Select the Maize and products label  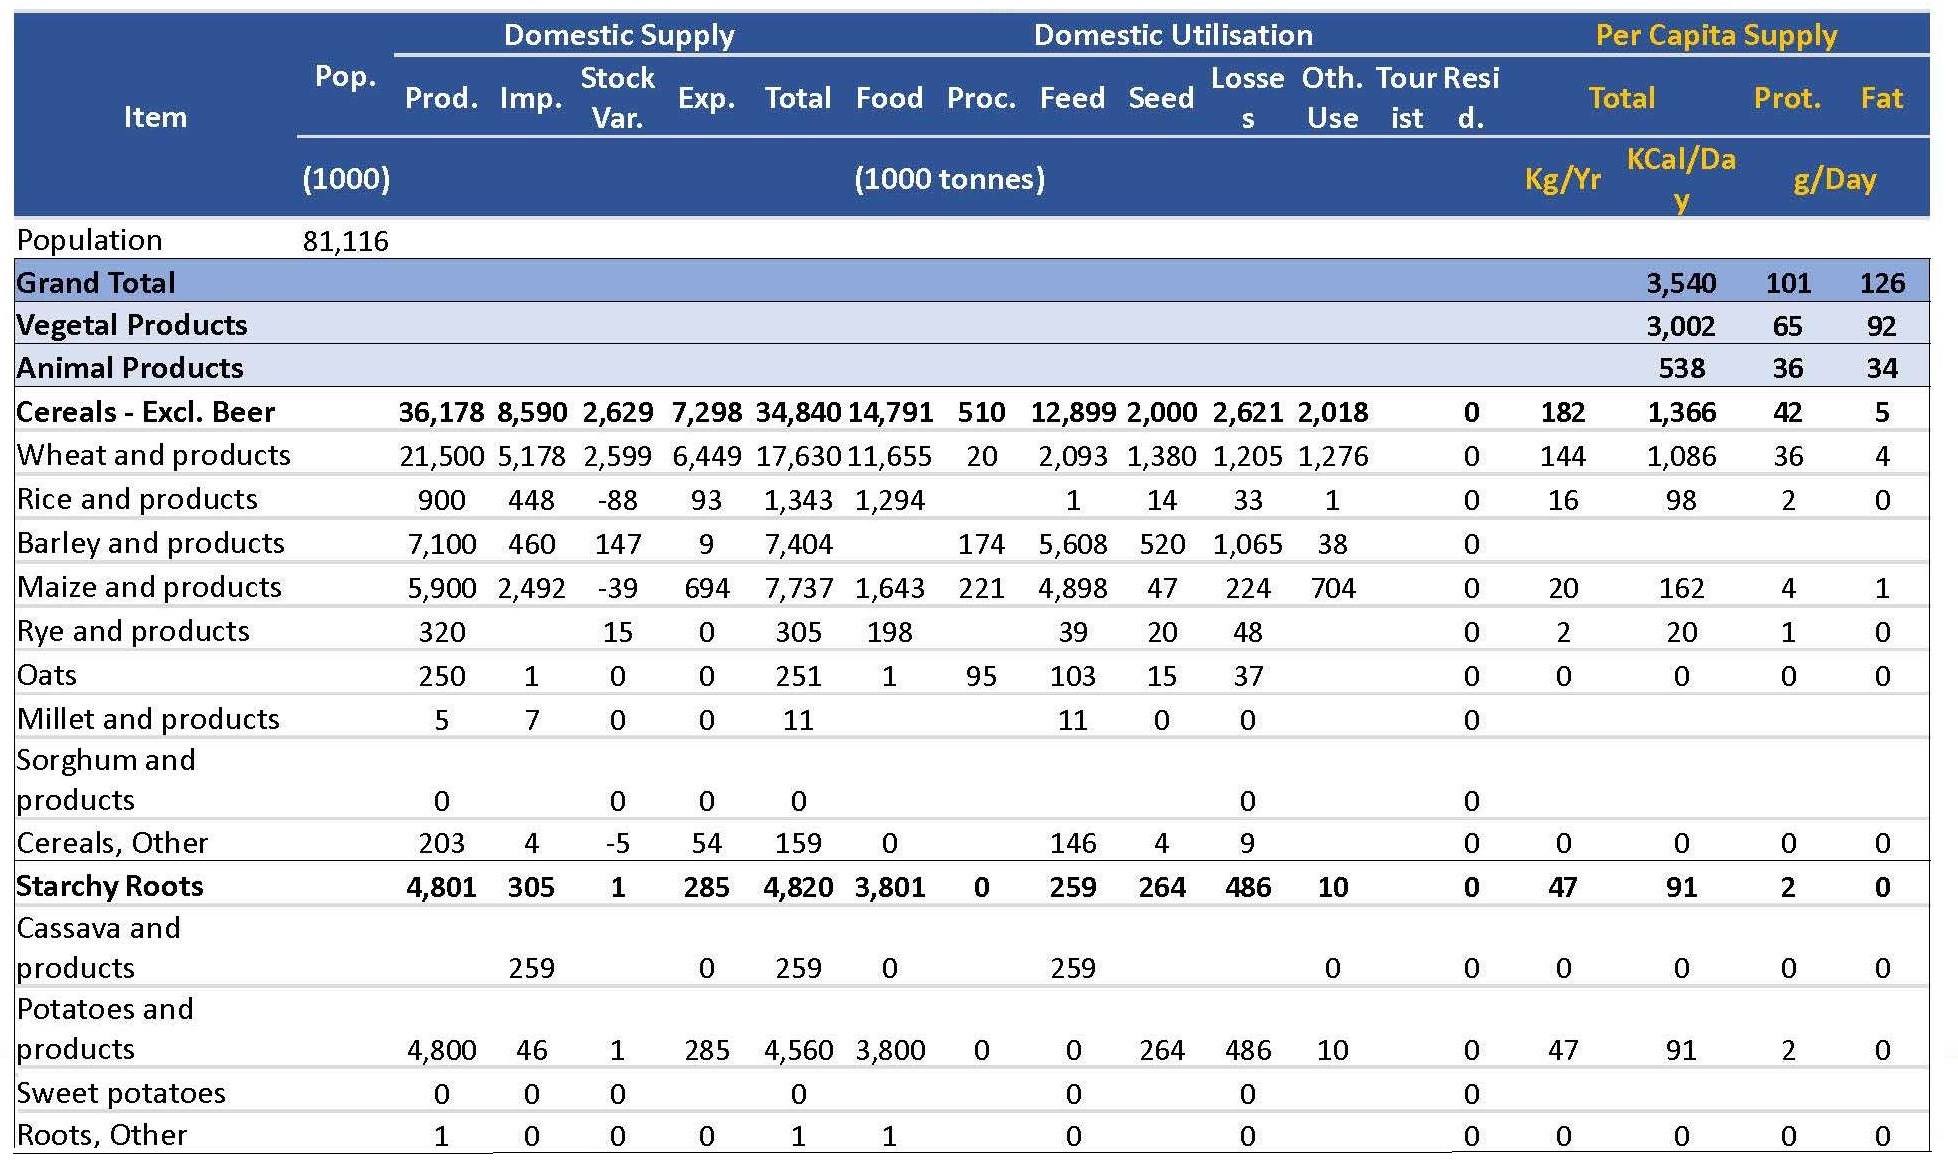pyautogui.click(x=149, y=587)
